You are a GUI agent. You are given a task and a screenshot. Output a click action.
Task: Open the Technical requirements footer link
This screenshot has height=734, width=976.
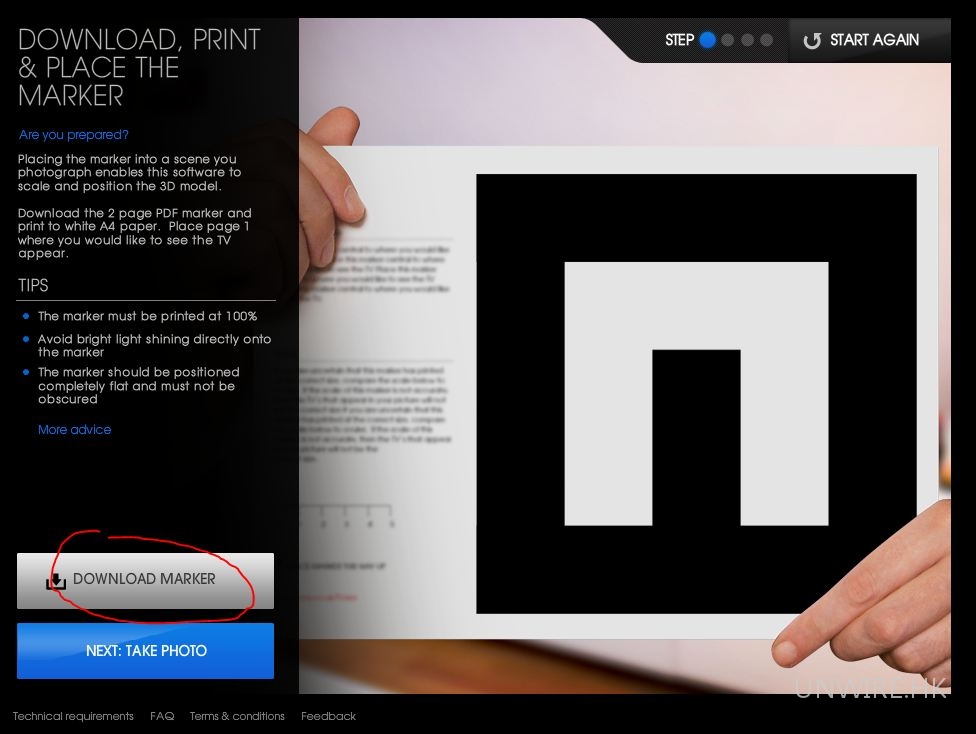coord(73,716)
